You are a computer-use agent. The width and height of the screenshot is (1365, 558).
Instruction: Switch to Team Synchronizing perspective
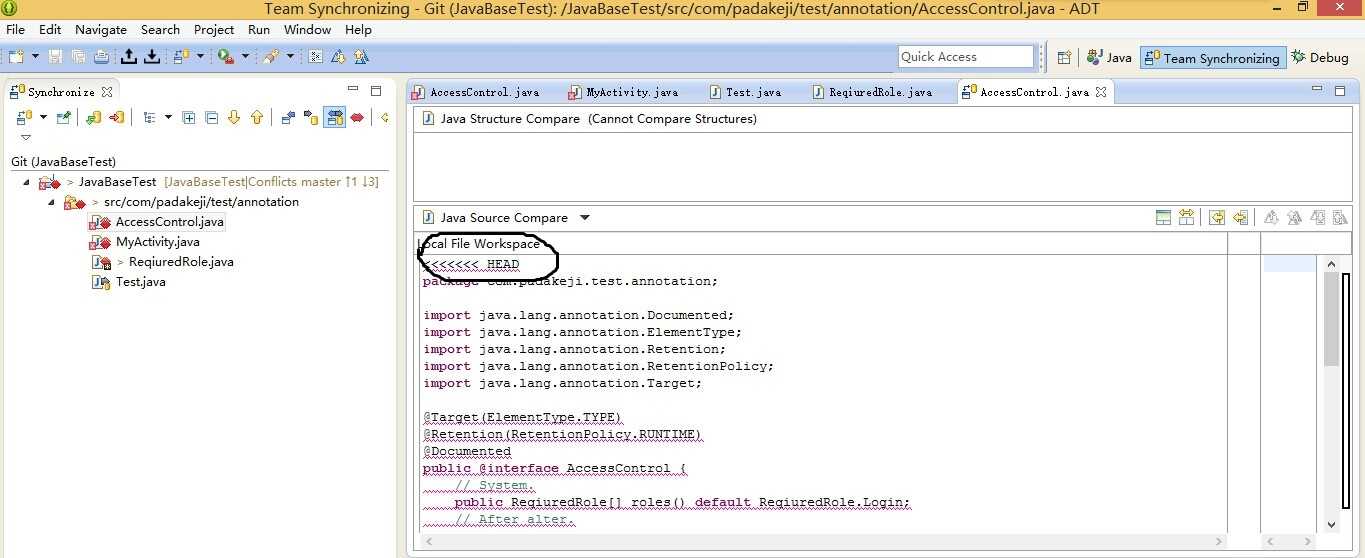1212,57
